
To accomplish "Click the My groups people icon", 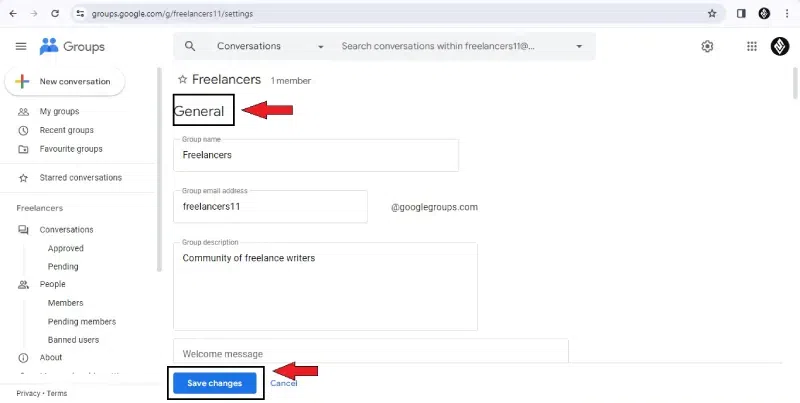I will click(23, 111).
